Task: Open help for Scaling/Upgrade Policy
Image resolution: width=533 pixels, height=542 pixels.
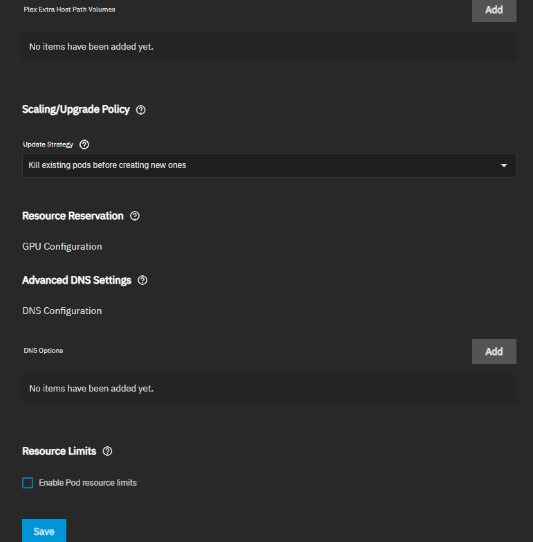Action: click(x=141, y=110)
